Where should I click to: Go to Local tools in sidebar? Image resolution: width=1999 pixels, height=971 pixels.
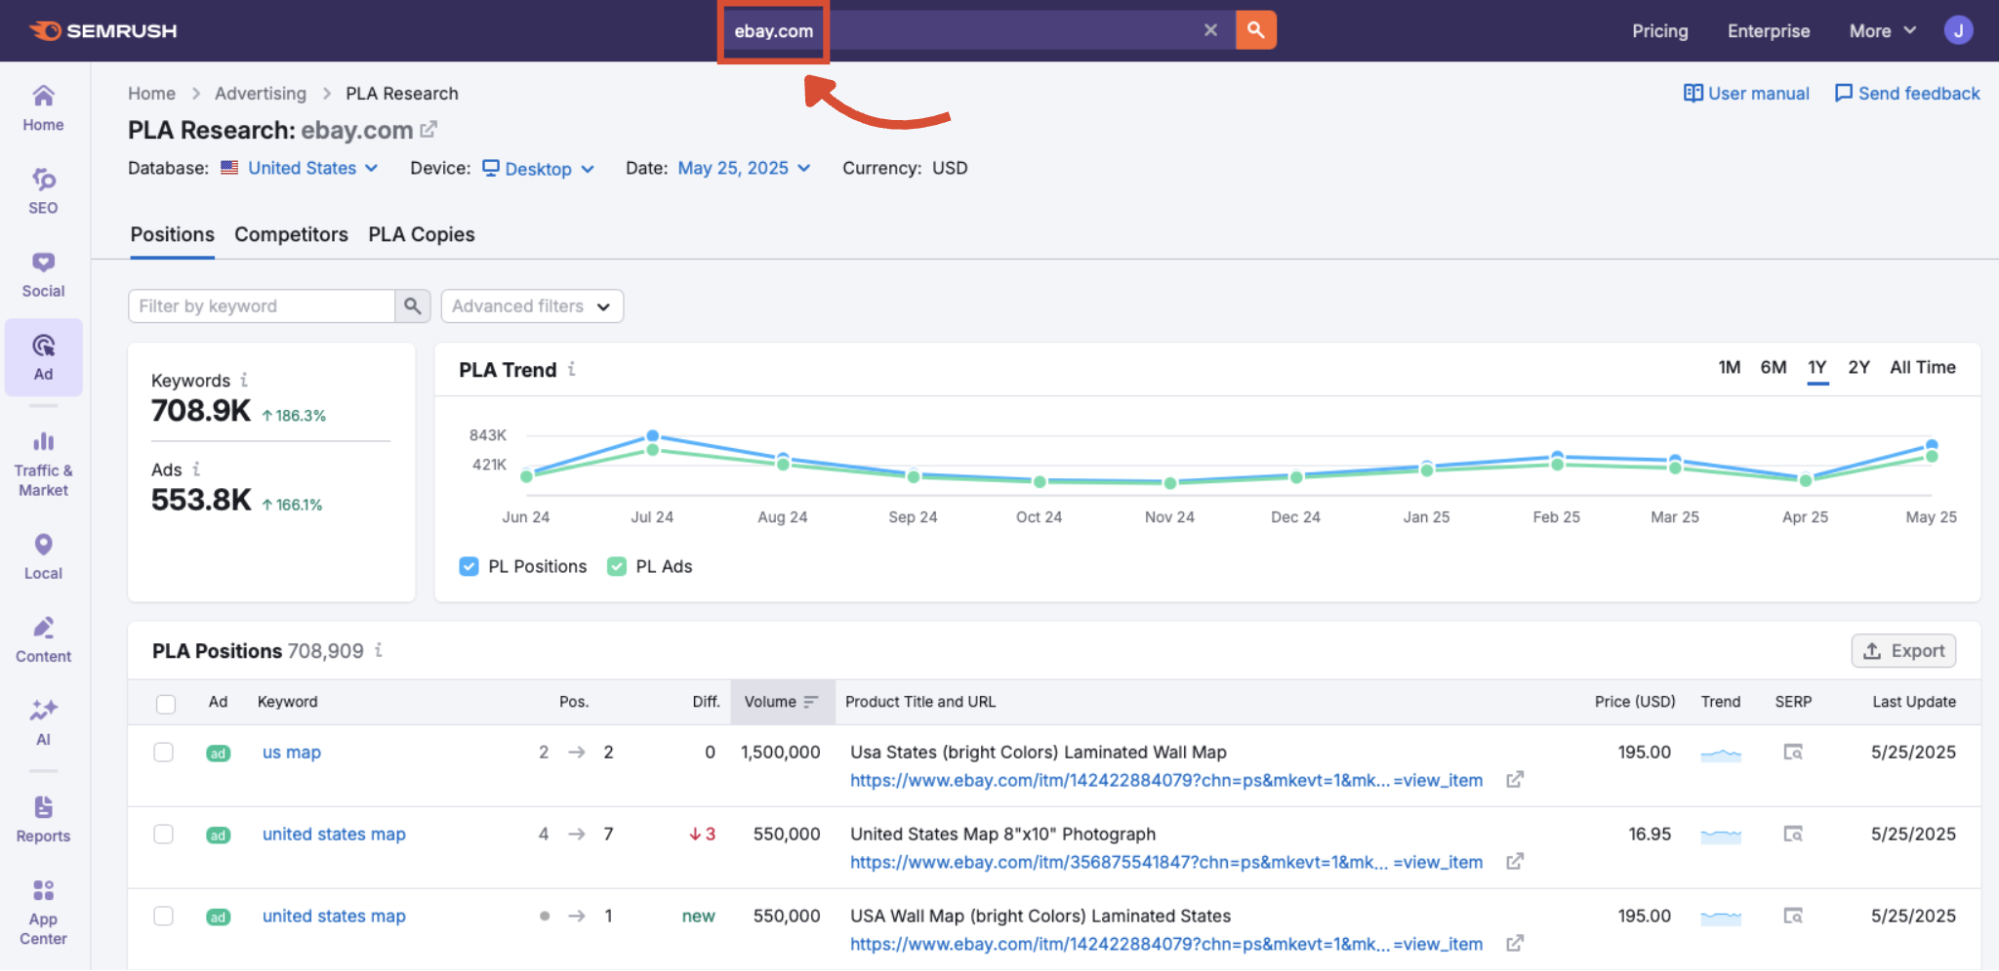coord(43,556)
